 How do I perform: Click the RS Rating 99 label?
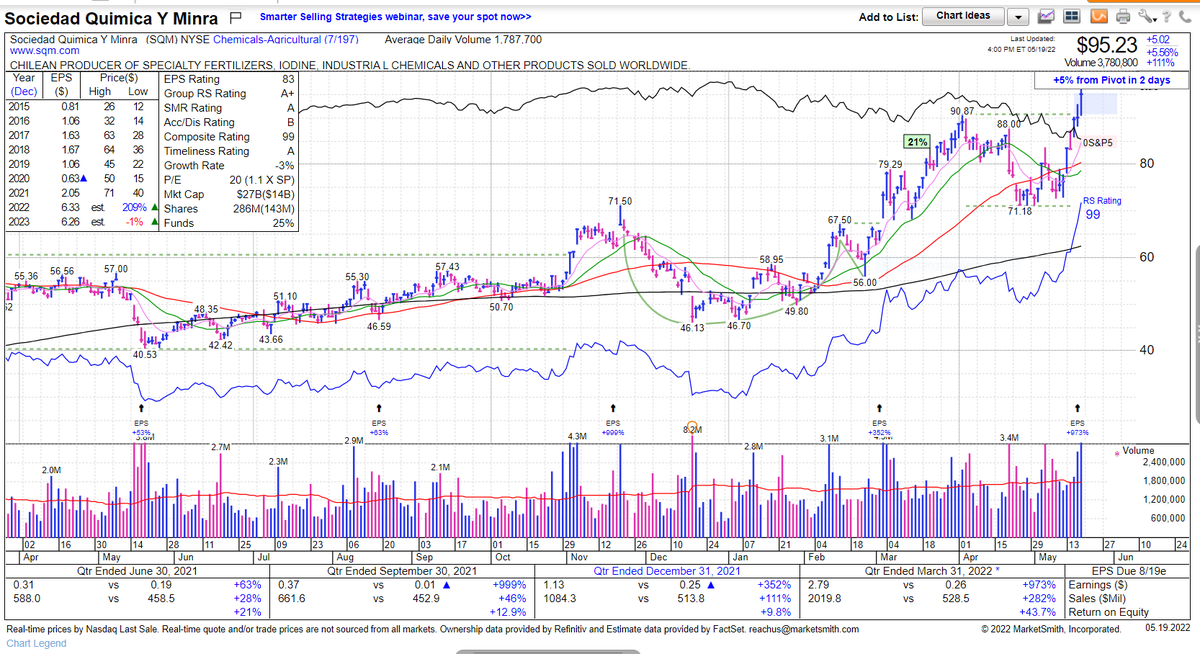(1102, 207)
